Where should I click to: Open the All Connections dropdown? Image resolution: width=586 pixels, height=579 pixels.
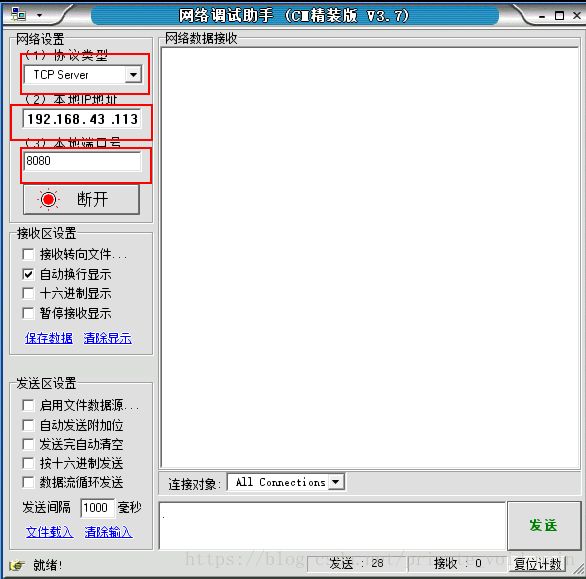tap(336, 482)
